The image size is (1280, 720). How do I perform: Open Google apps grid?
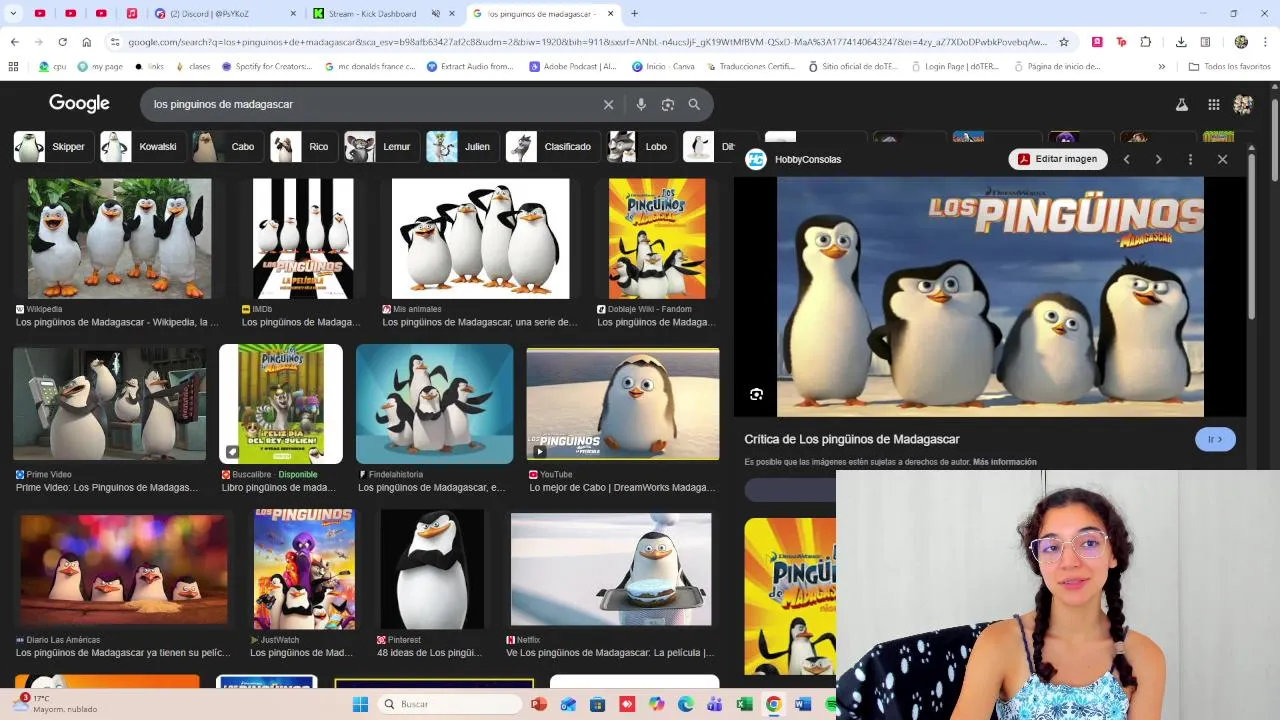click(x=1213, y=104)
